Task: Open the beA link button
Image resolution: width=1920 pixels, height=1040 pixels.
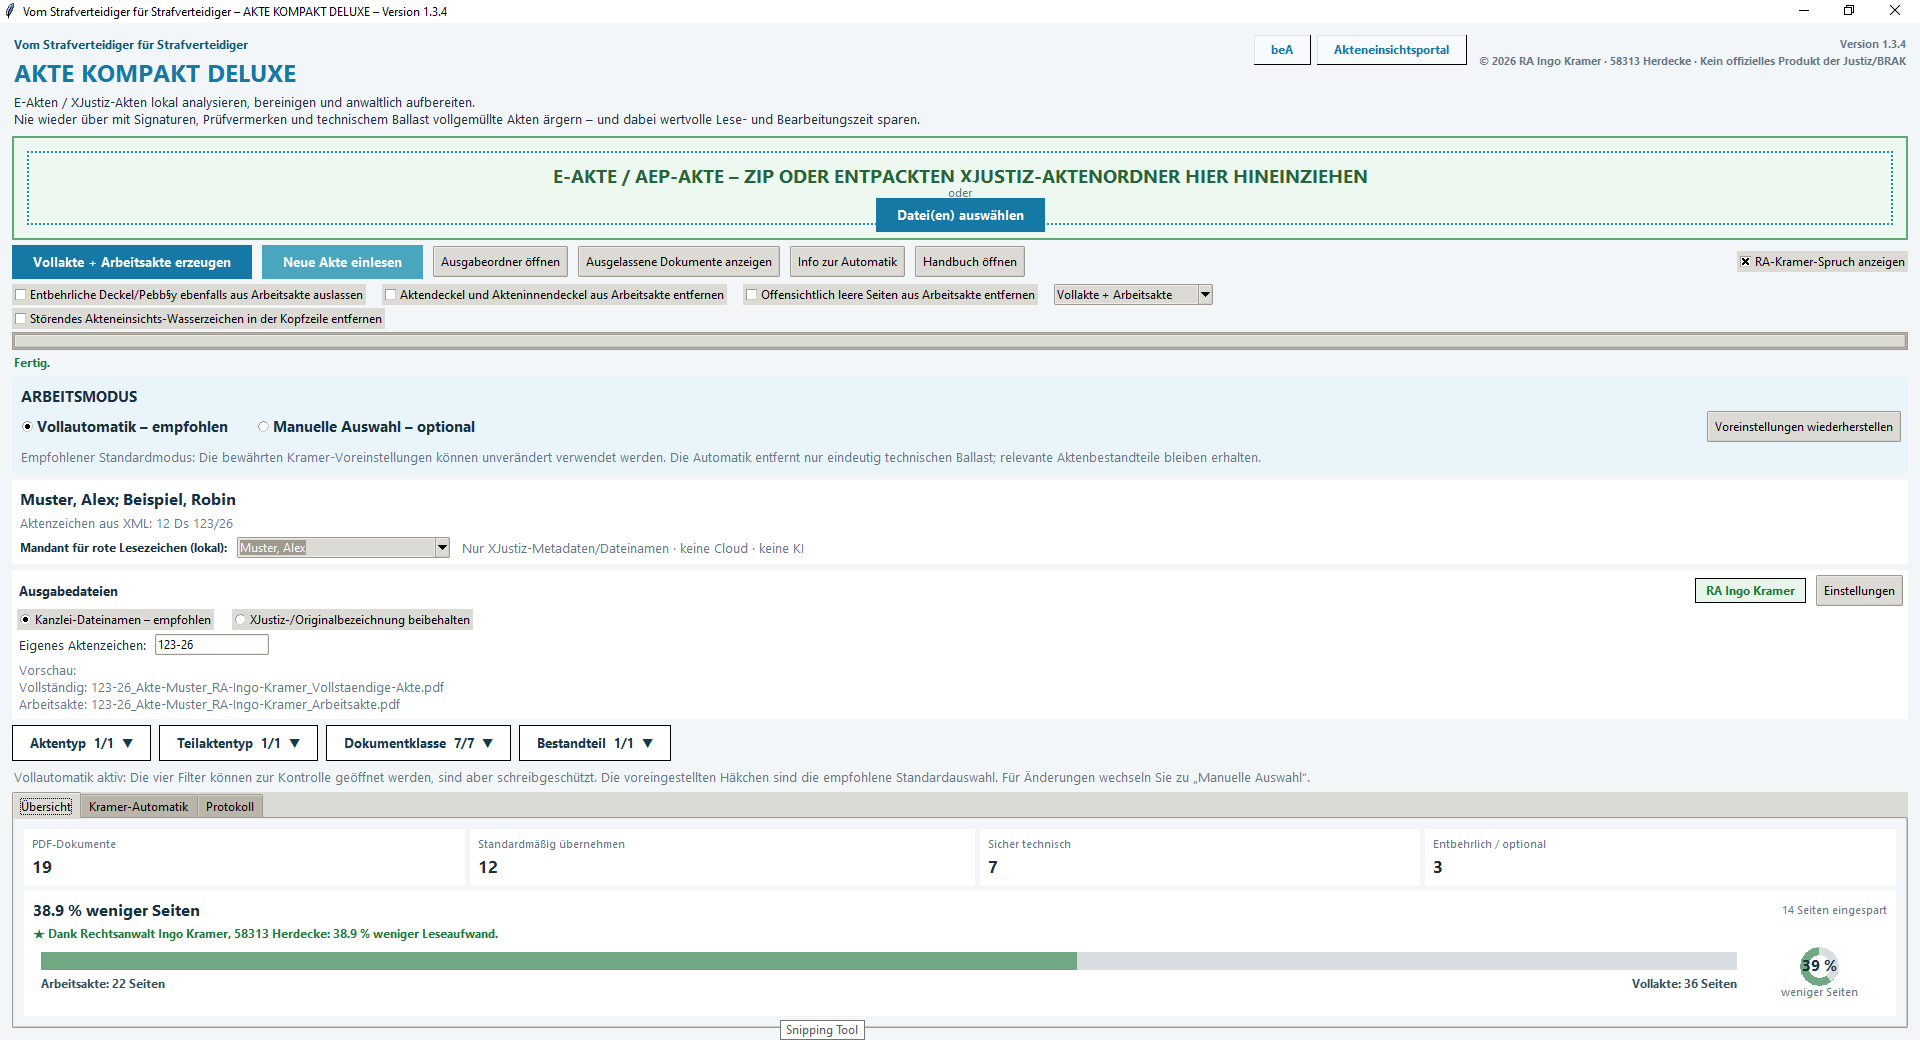Action: (x=1282, y=50)
